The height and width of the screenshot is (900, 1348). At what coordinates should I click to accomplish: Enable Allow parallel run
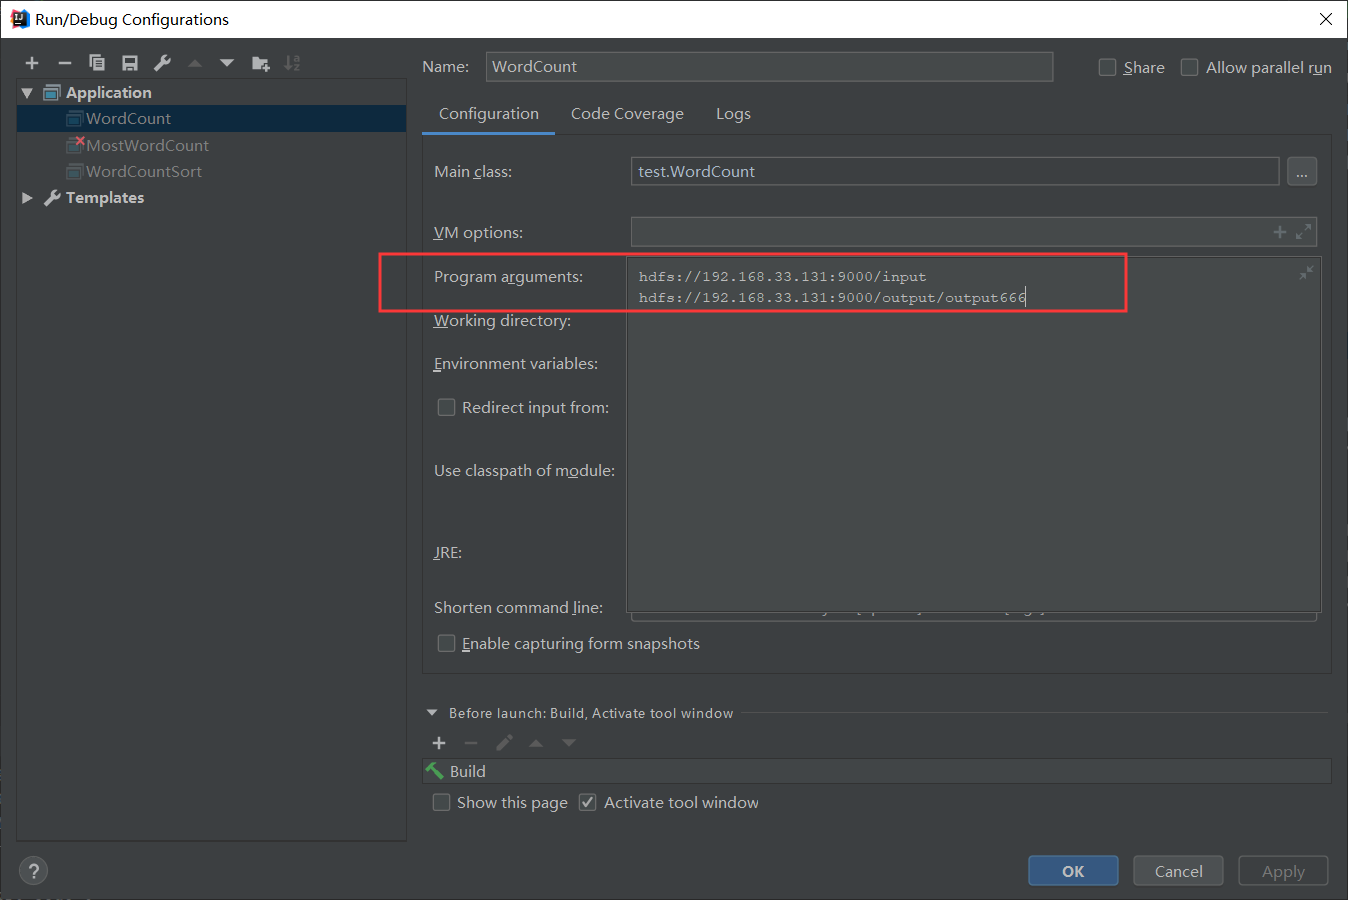tap(1189, 67)
